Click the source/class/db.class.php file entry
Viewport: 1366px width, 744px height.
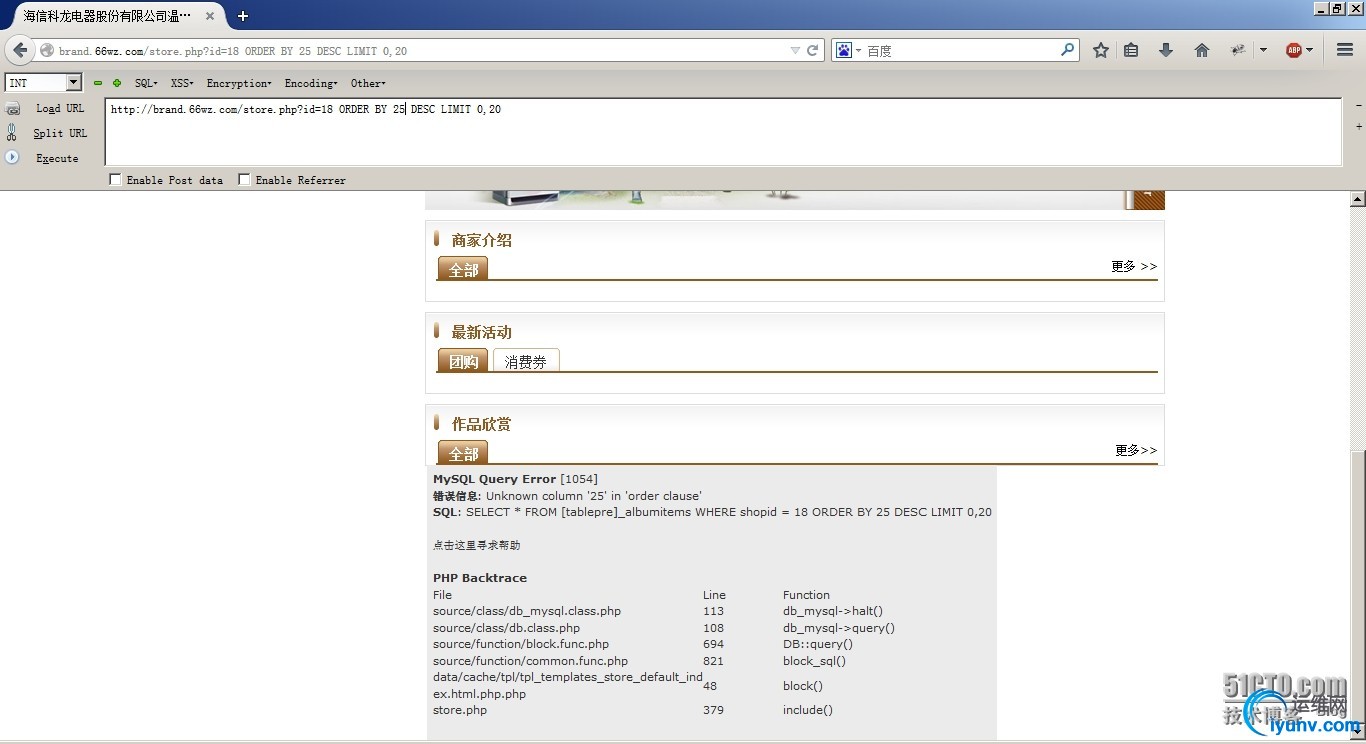pyautogui.click(x=506, y=628)
